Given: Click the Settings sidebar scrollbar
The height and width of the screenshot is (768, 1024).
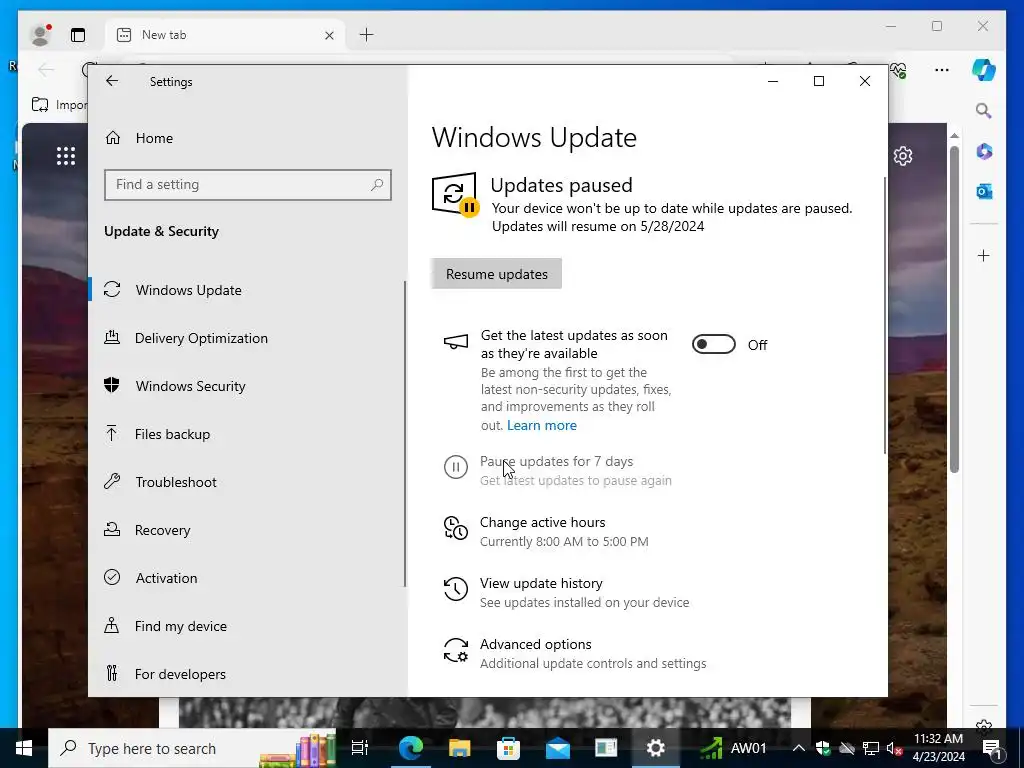Looking at the screenshot, I should click(x=405, y=434).
